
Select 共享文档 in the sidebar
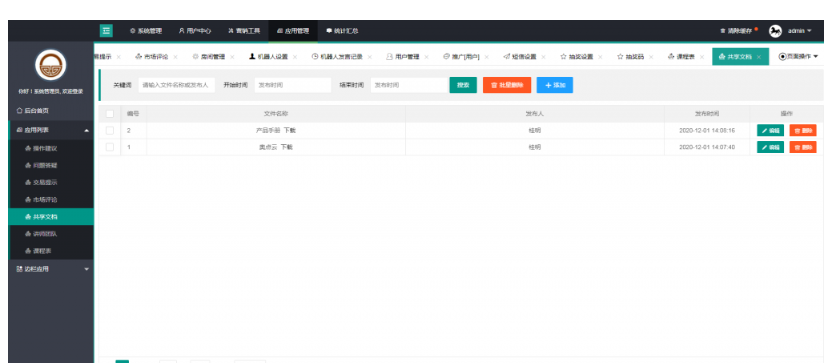tap(51, 216)
